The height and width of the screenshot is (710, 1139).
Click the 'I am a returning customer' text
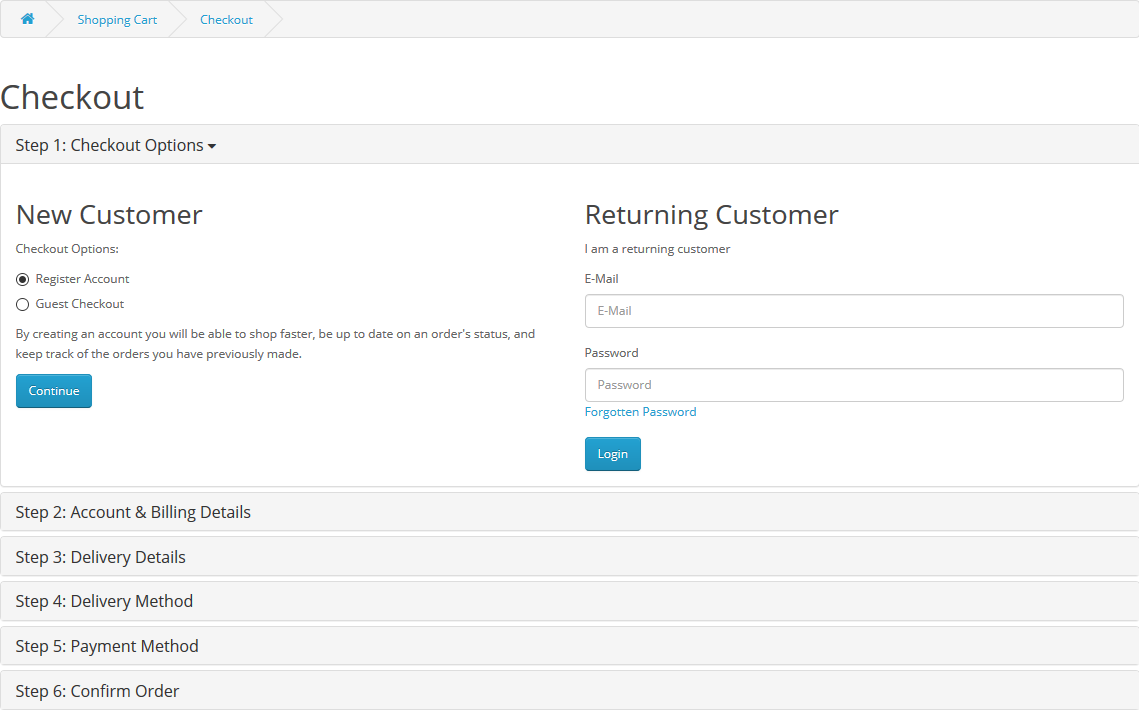tap(657, 249)
